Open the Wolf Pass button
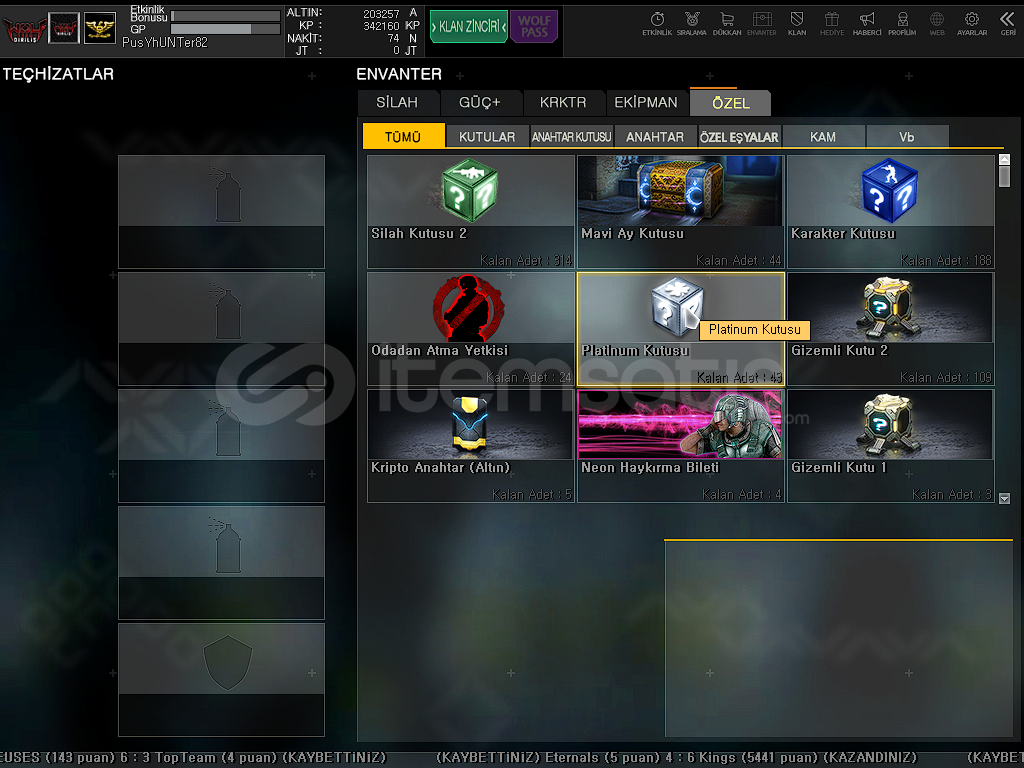1024x768 pixels. [x=534, y=26]
